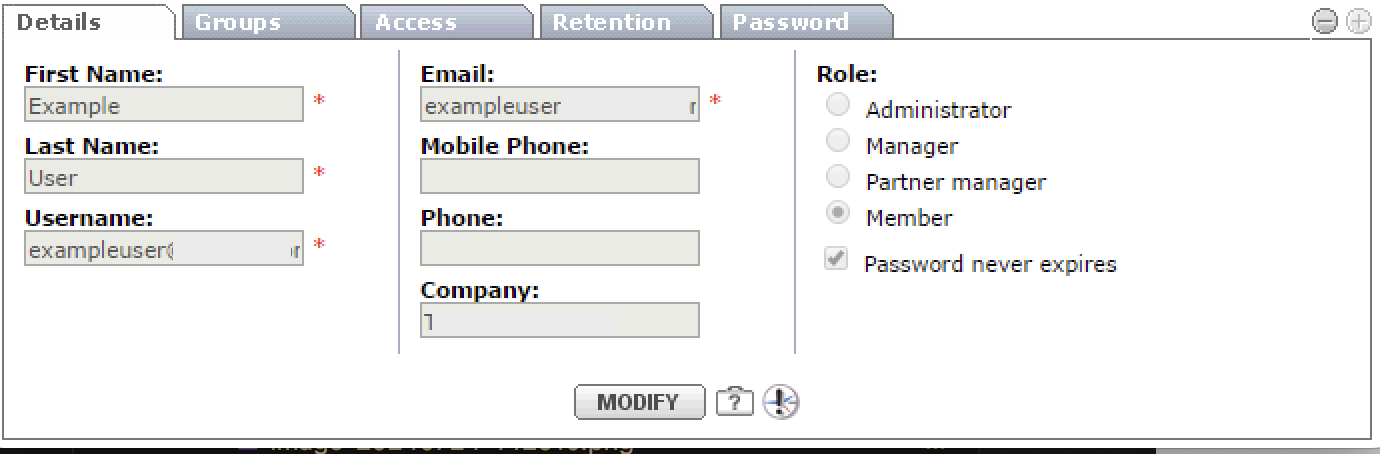Open the Access tab

(x=416, y=22)
